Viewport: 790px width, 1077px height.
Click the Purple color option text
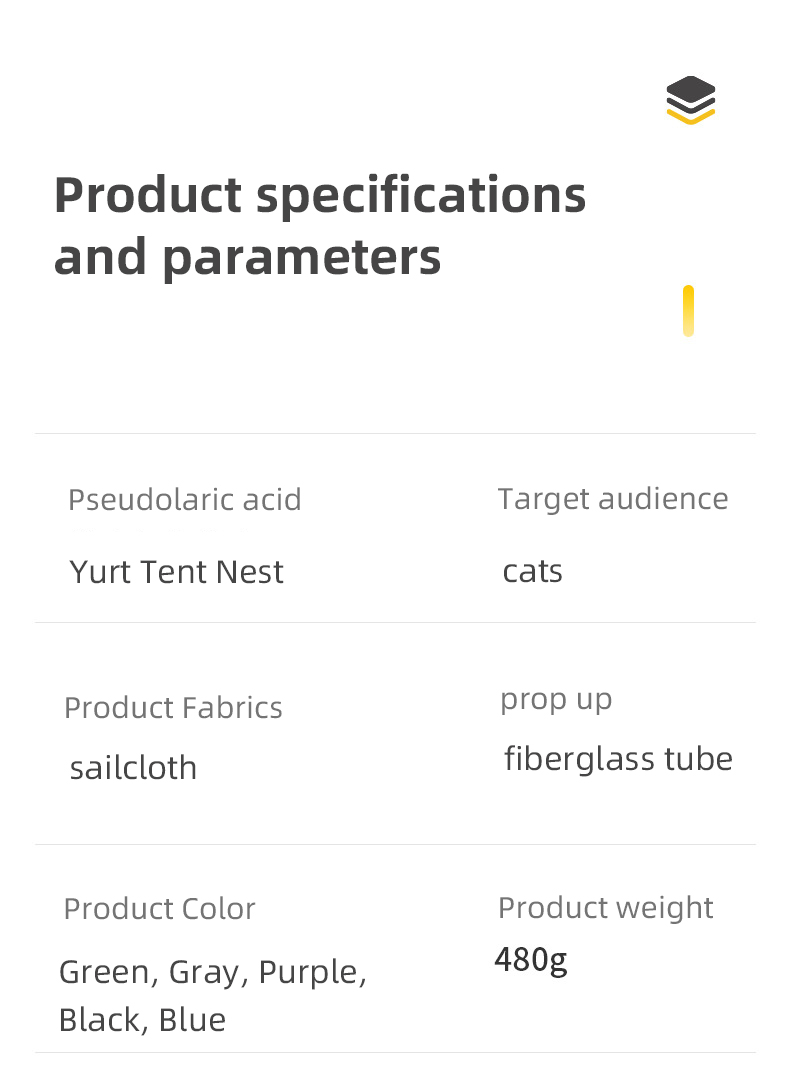click(x=312, y=972)
